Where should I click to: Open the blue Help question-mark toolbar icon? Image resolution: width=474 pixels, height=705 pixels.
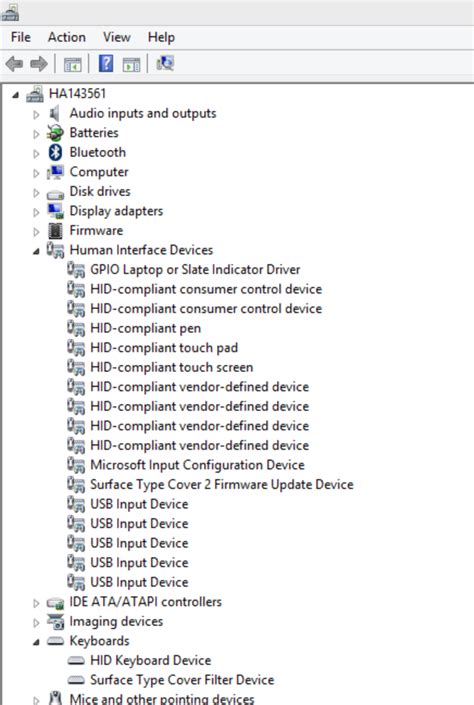106,63
